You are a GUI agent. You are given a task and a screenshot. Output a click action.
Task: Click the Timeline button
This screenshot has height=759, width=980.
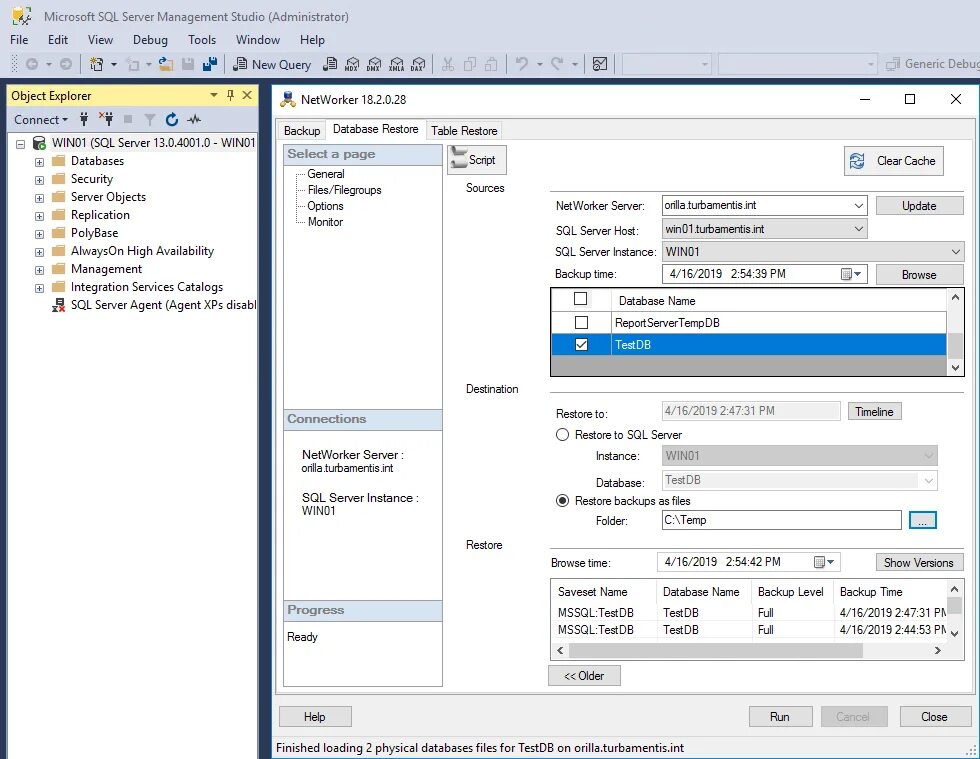(874, 411)
